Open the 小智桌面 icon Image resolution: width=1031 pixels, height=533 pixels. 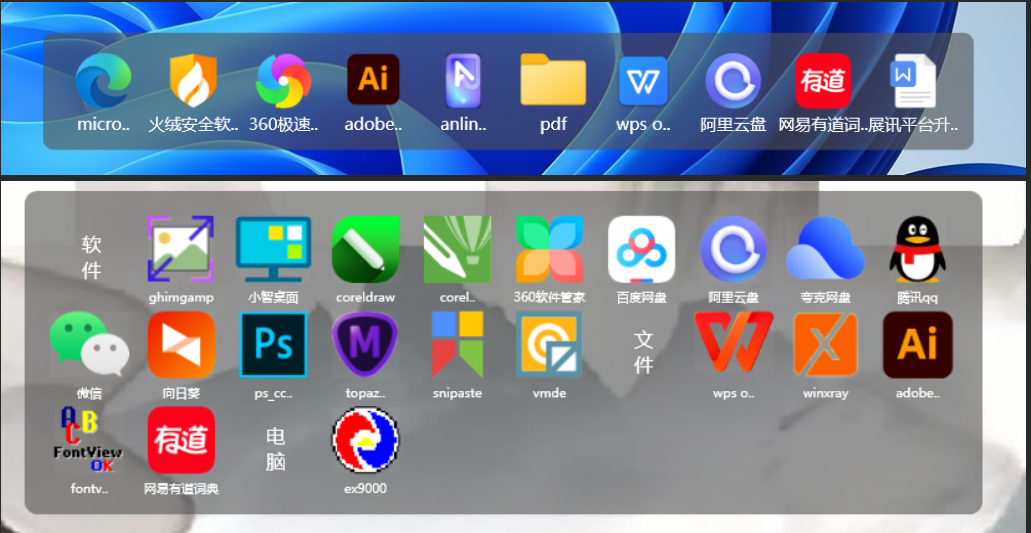coord(274,249)
